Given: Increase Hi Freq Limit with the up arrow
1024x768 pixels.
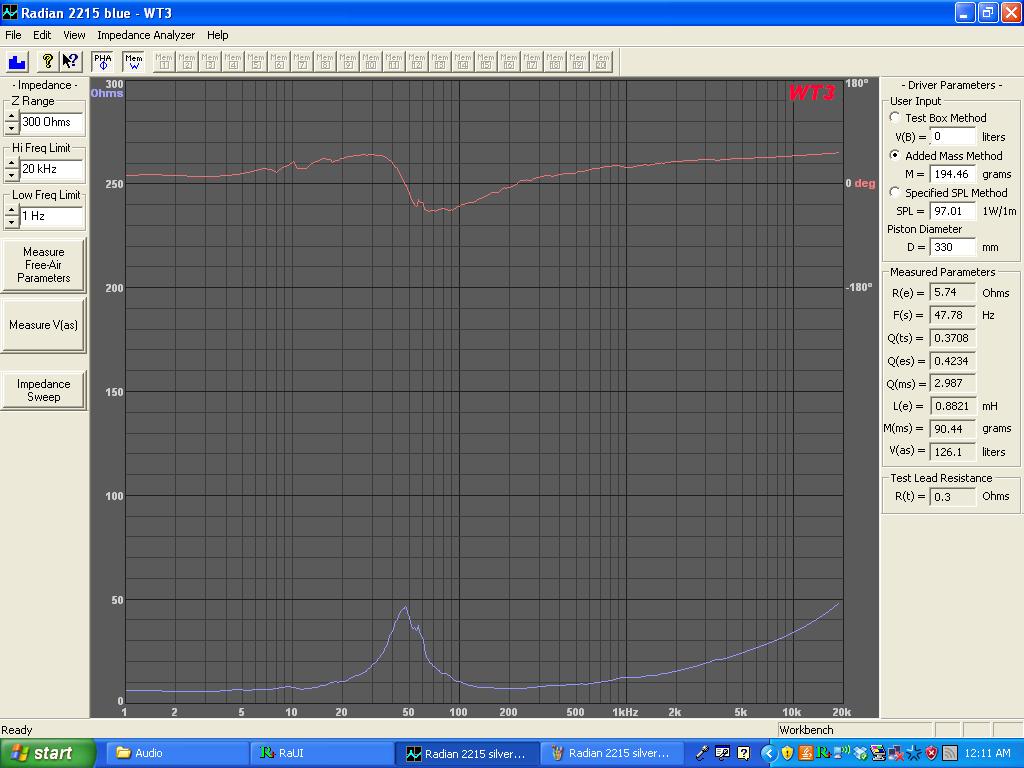Looking at the screenshot, I should pyautogui.click(x=11, y=164).
